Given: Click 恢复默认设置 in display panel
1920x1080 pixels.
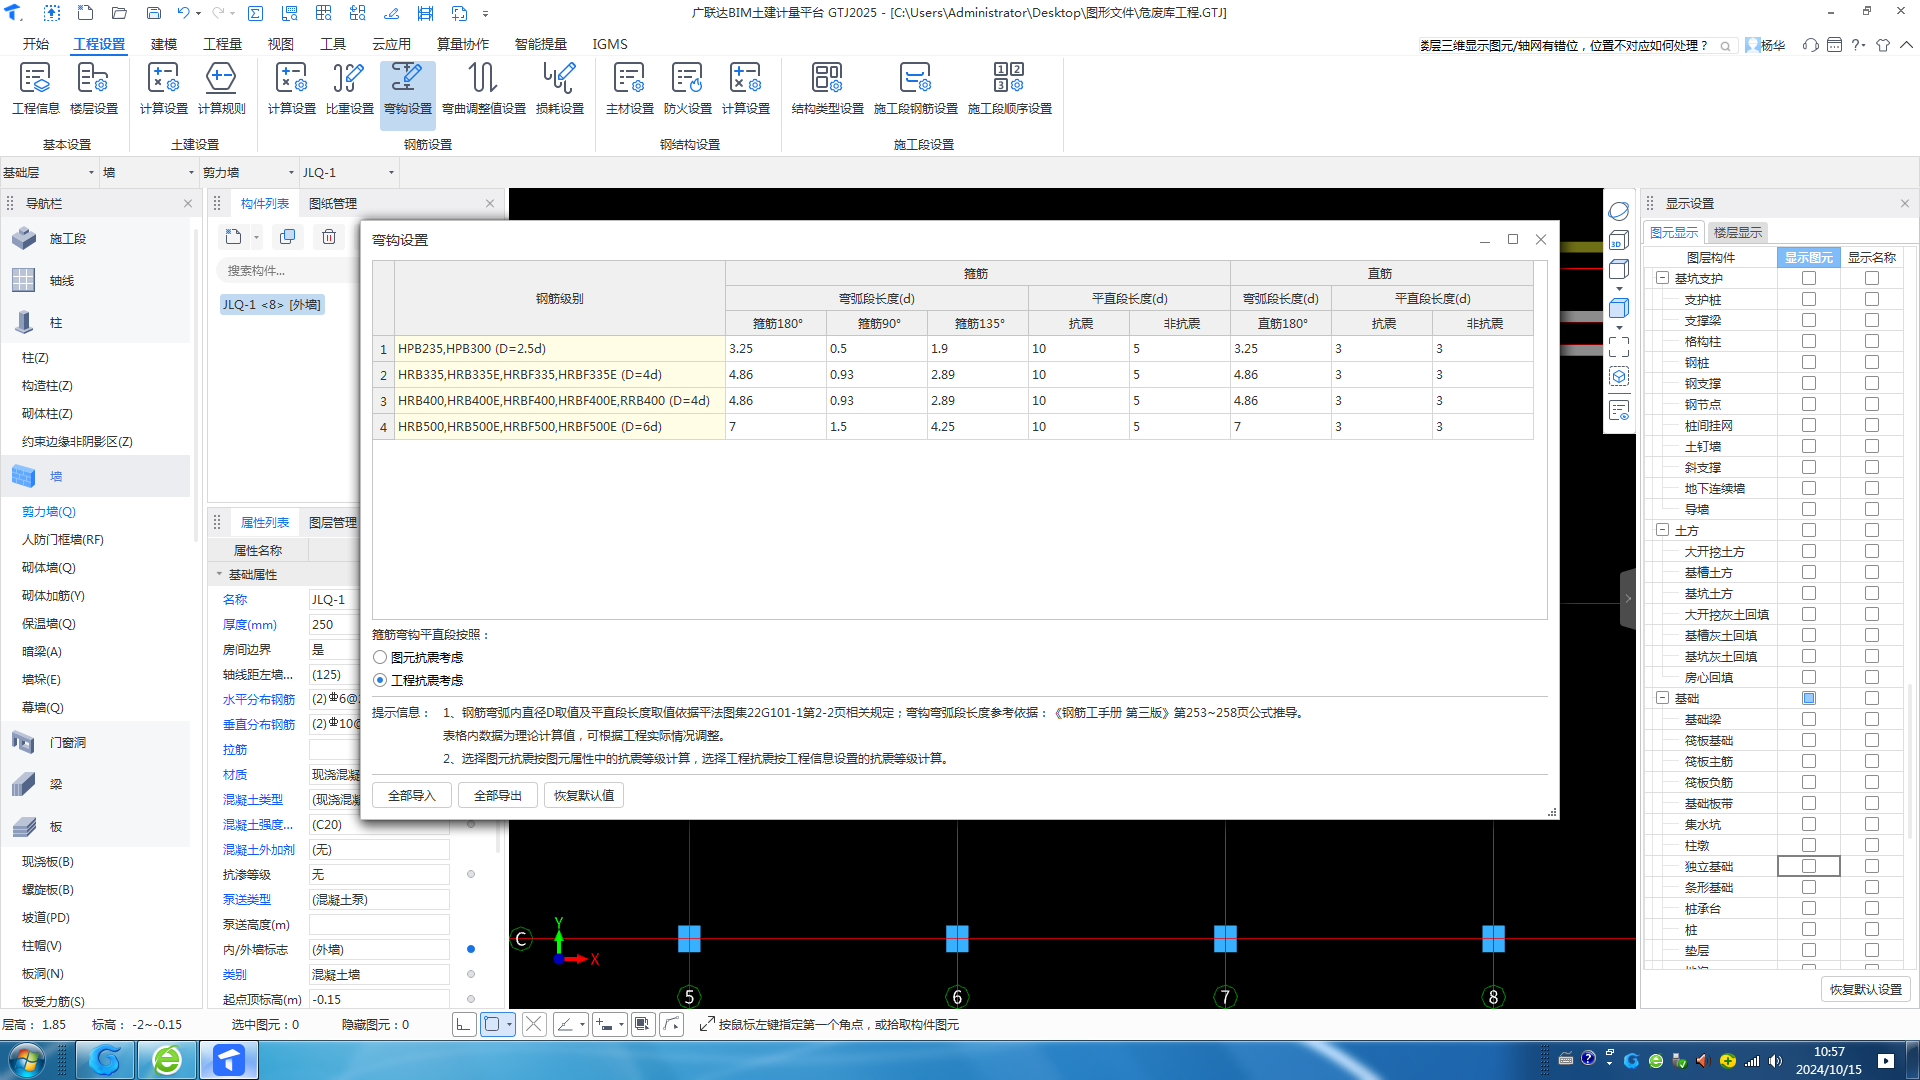Looking at the screenshot, I should [1865, 990].
